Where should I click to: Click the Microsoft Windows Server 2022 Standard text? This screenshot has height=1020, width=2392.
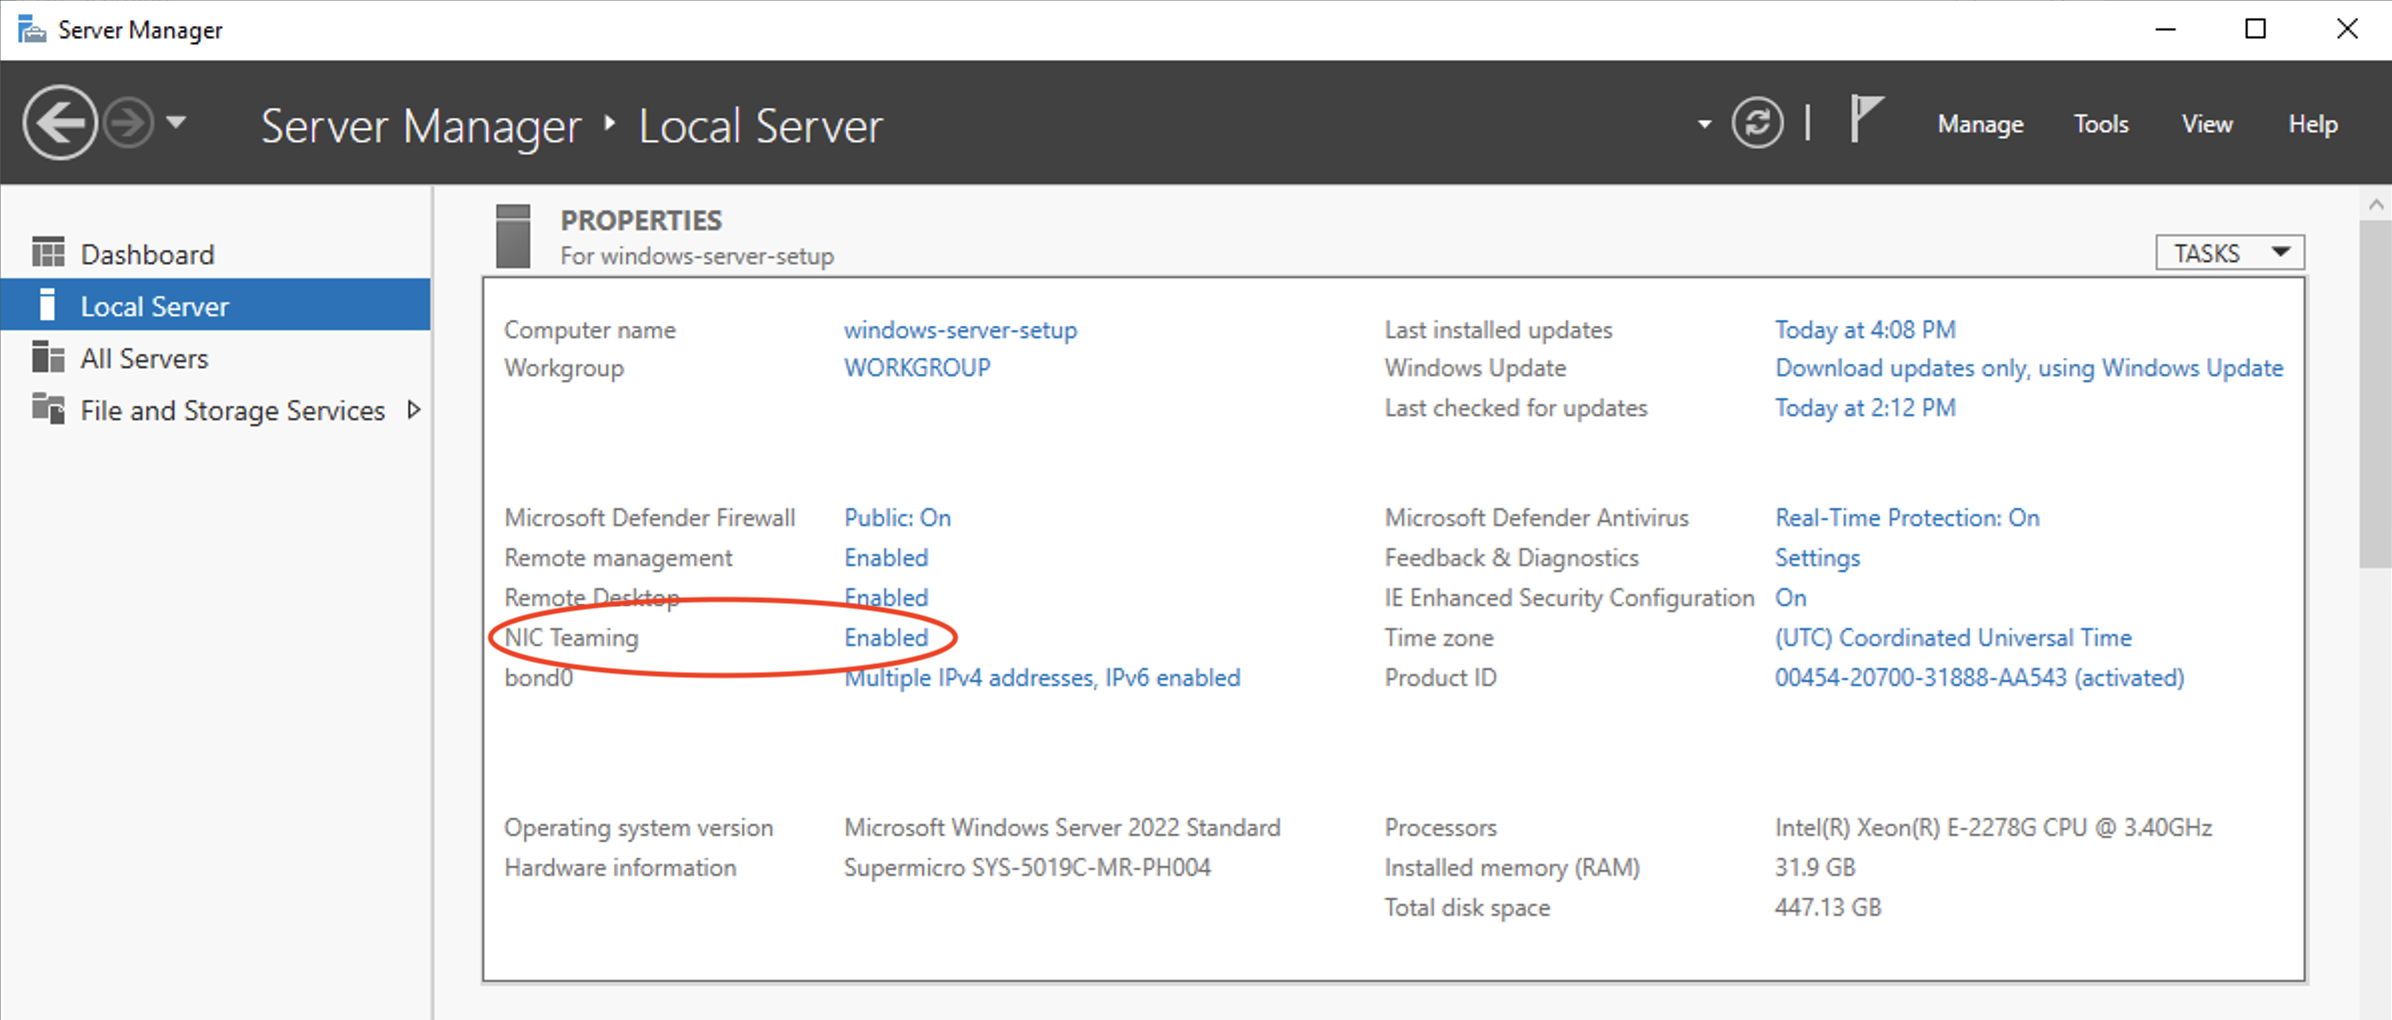click(x=1062, y=828)
